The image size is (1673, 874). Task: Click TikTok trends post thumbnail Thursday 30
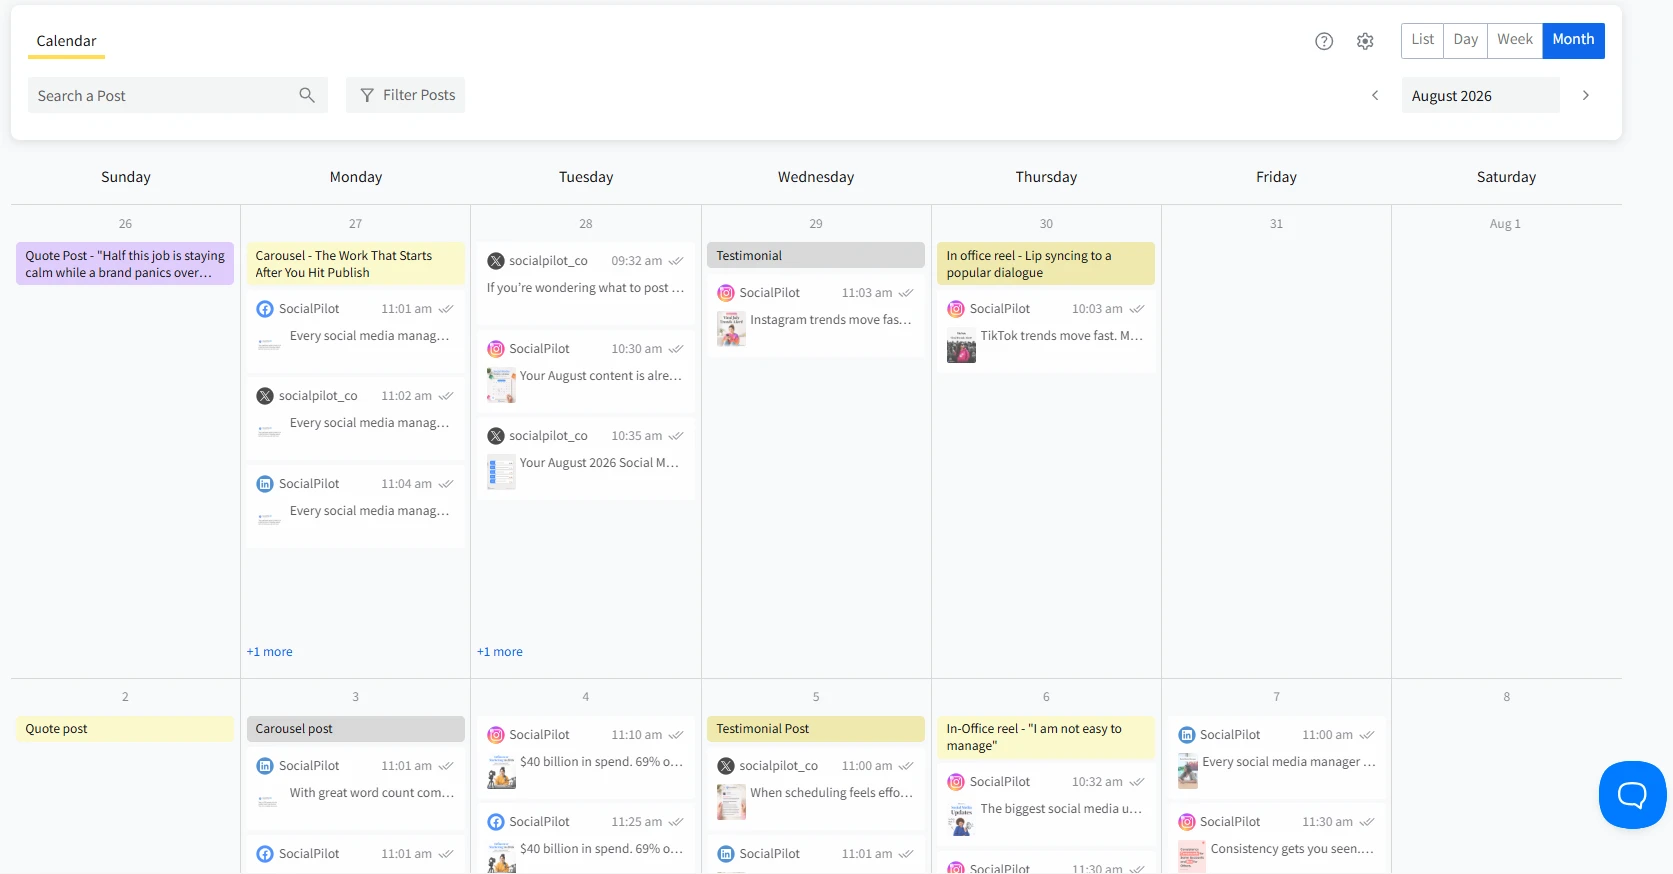[x=961, y=345]
